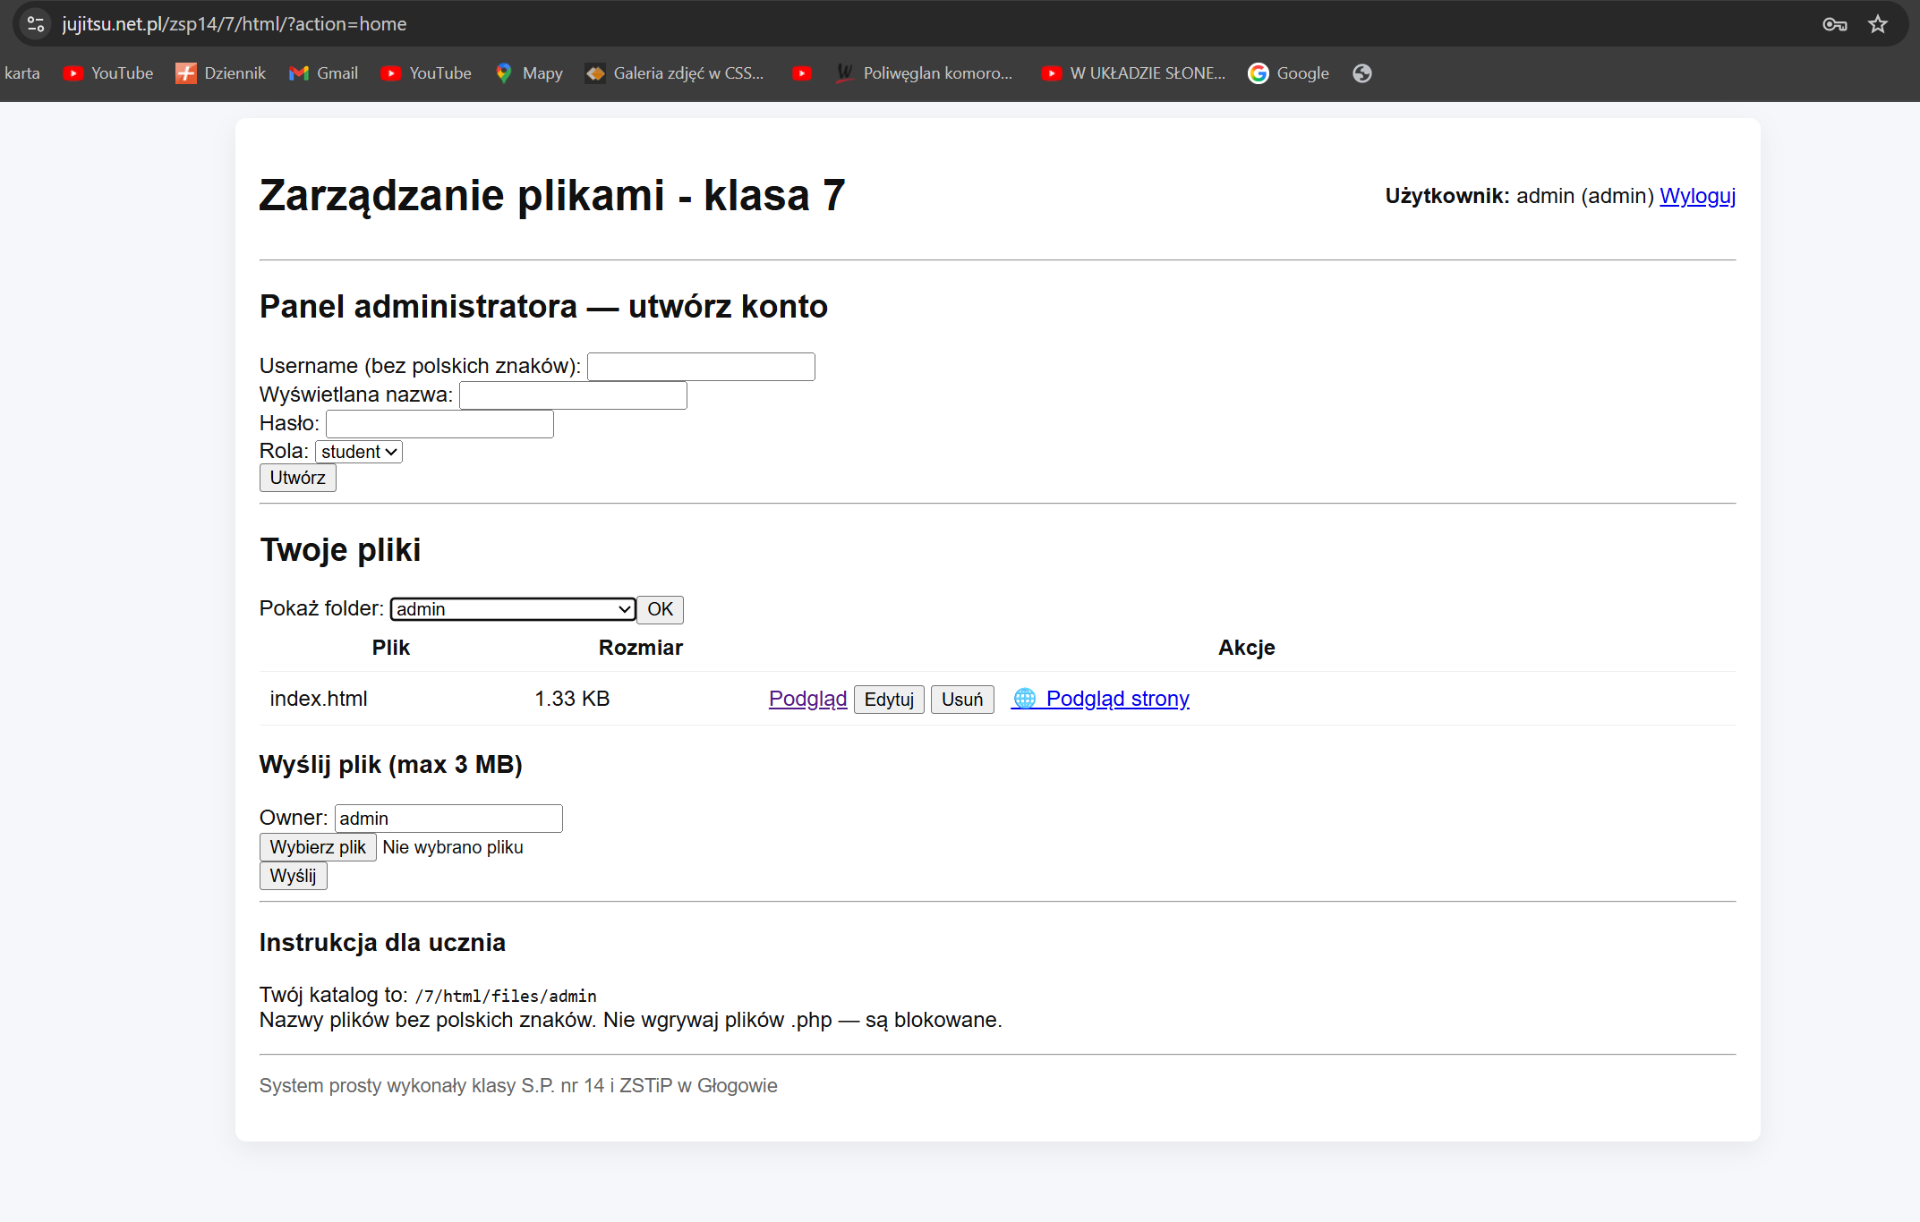This screenshot has height=1222, width=1920.
Task: Open the Poliwęglan komoro bookmark
Action: pos(924,73)
